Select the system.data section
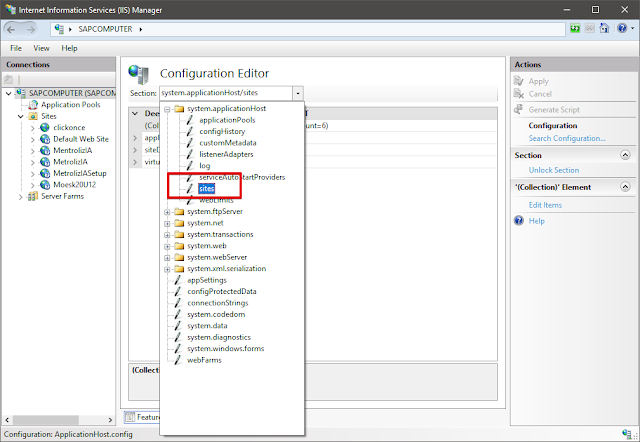Screen dimensions: 640x442 (207, 326)
